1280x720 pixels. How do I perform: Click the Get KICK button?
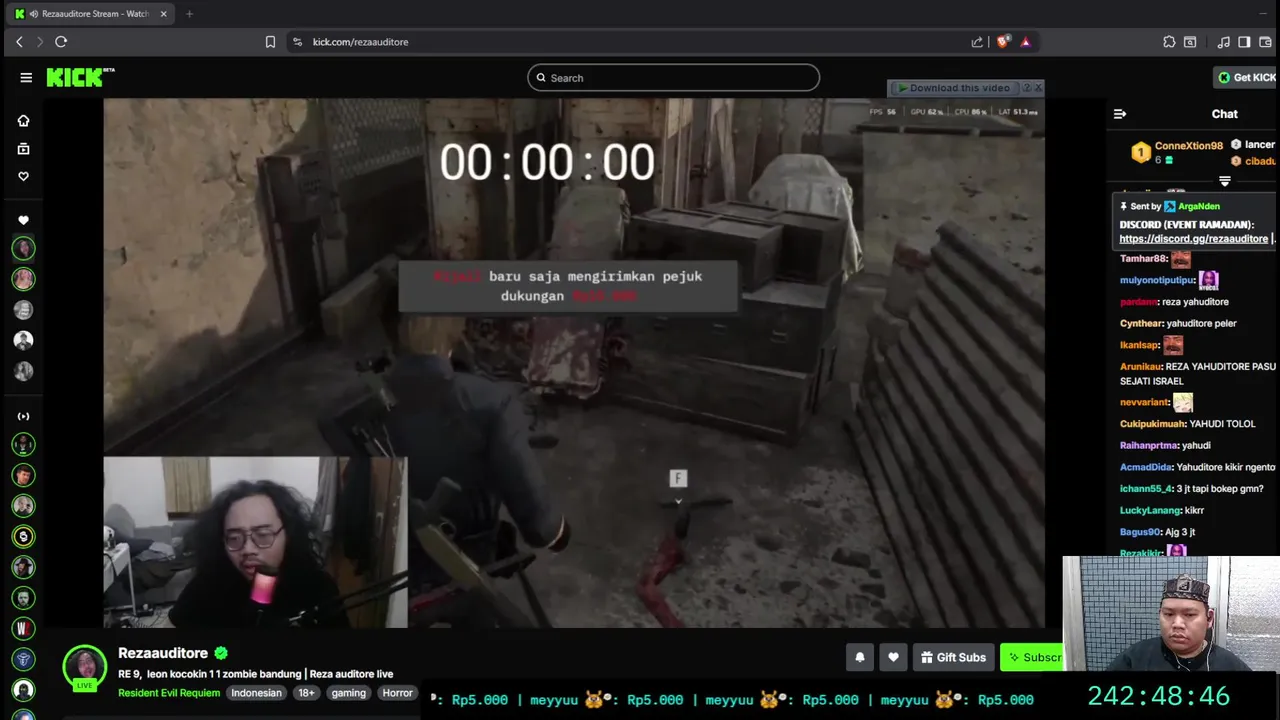coord(1246,77)
